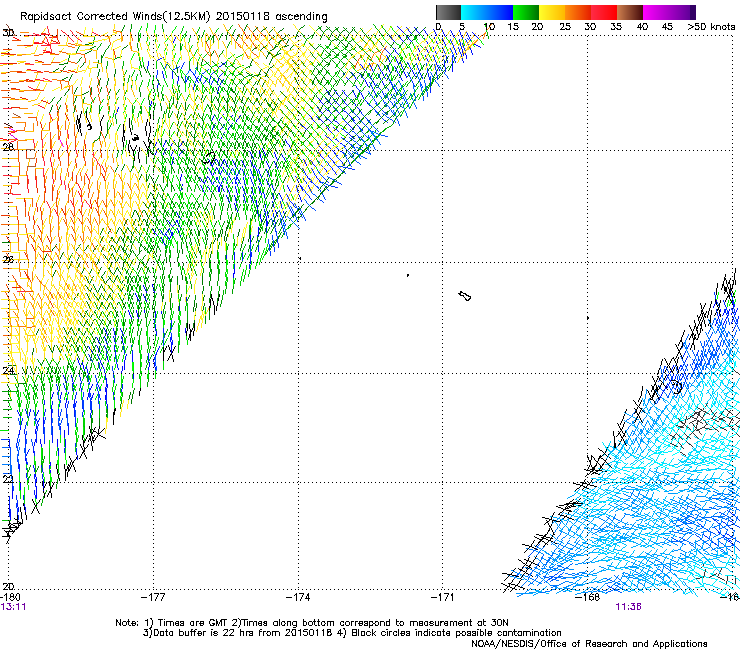Viewport: 740px width, 650px height.
Task: Click the -177 longitude axis label
Action: tap(153, 597)
